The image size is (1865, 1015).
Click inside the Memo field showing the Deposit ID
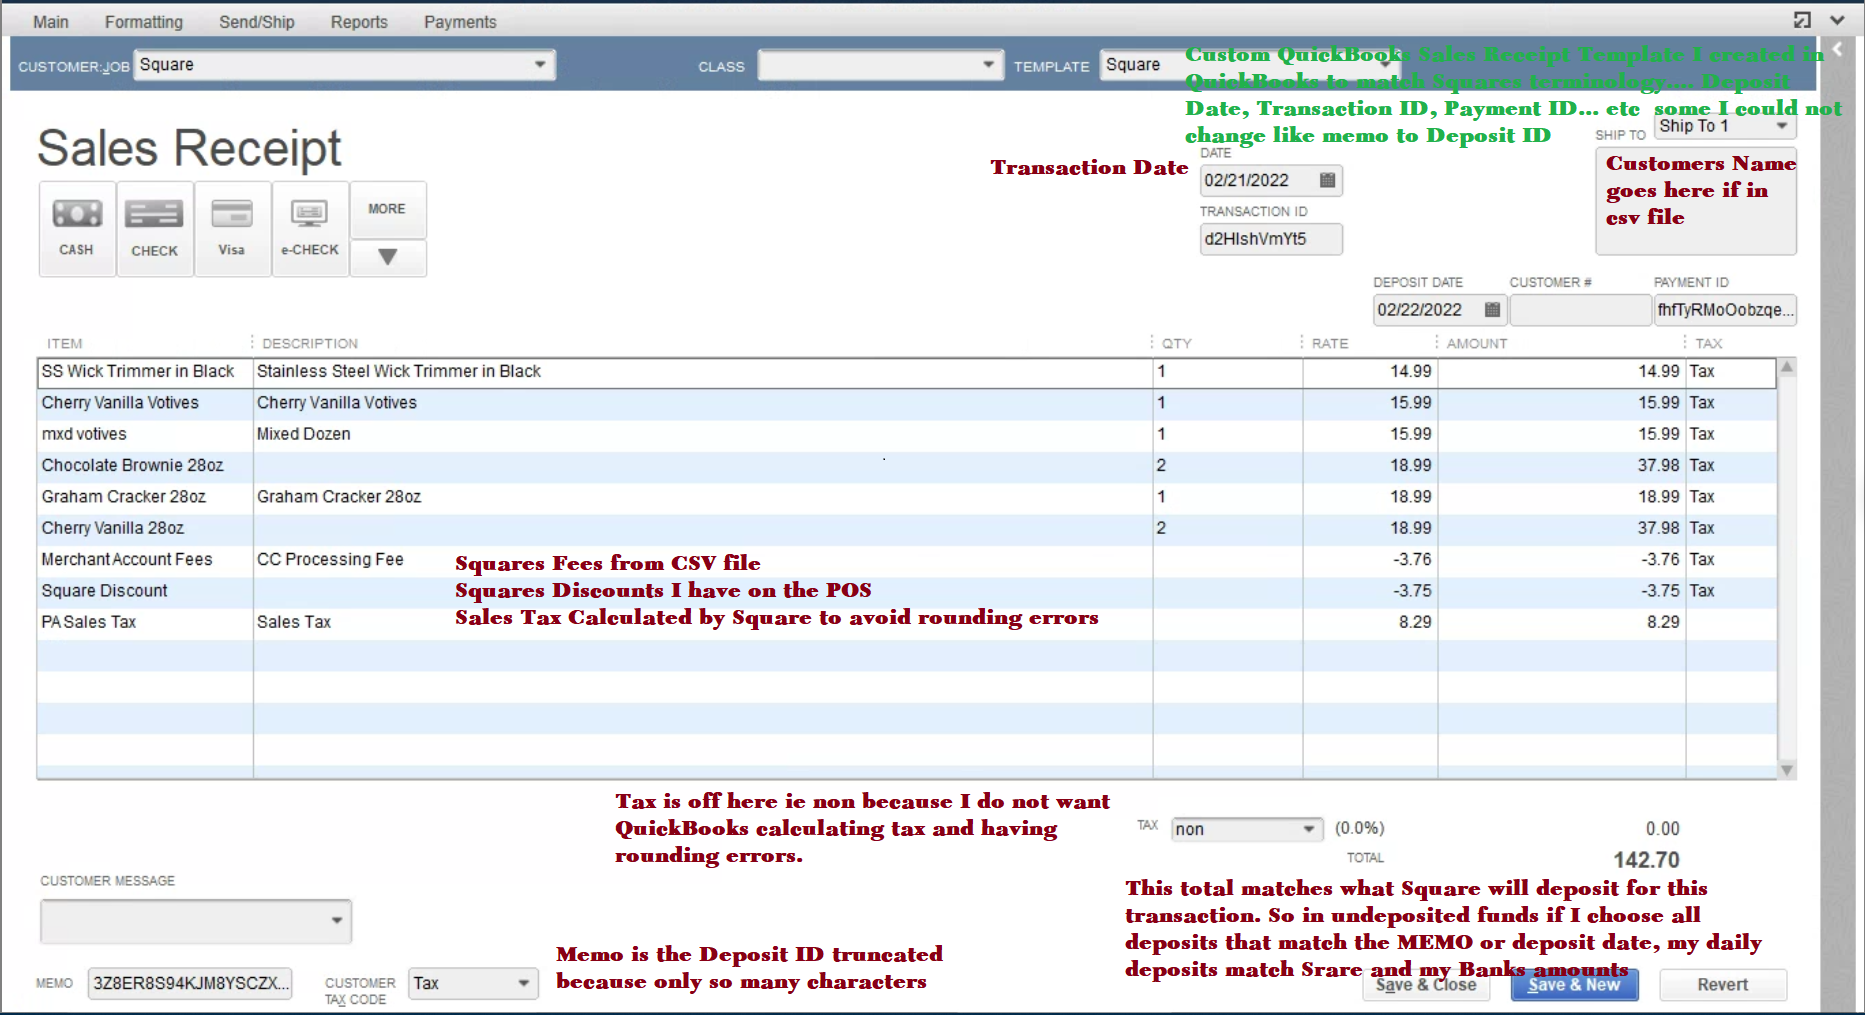(189, 983)
